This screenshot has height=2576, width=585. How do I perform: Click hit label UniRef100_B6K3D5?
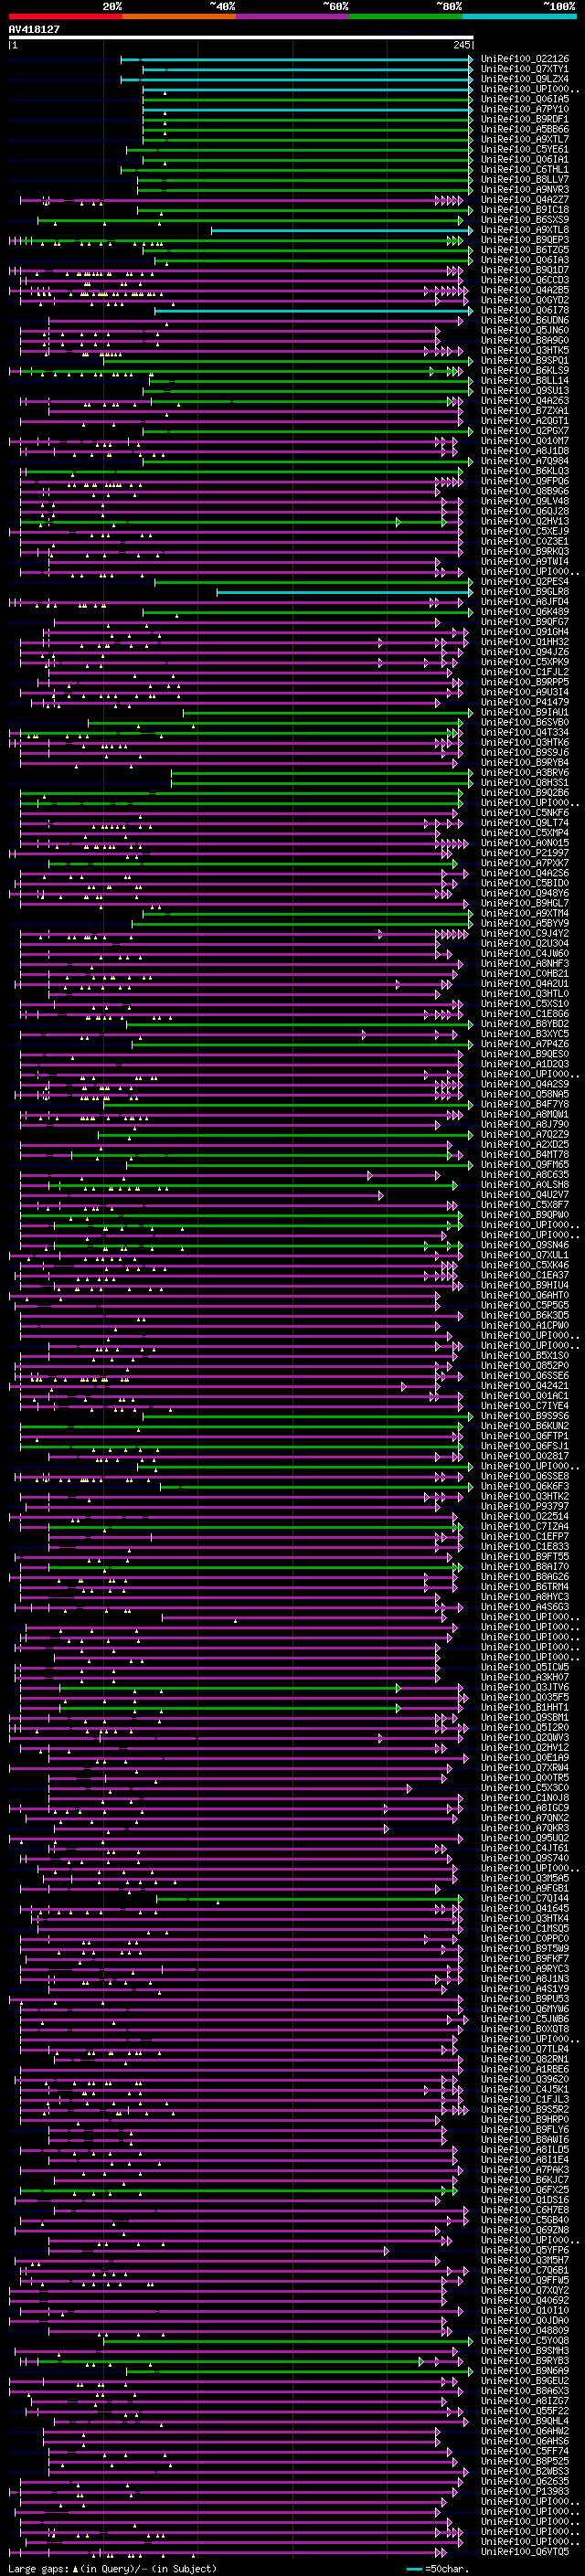point(525,1317)
